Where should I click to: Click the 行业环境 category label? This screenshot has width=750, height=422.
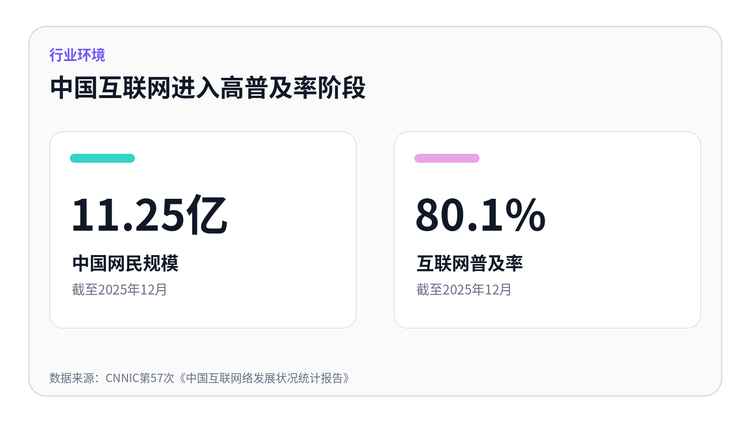click(x=77, y=55)
